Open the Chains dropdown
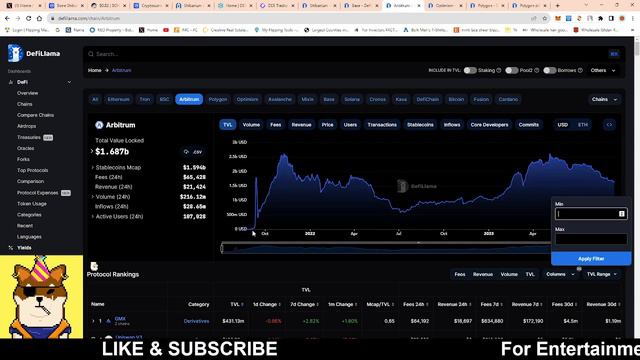This screenshot has height=360, width=640. 604,99
